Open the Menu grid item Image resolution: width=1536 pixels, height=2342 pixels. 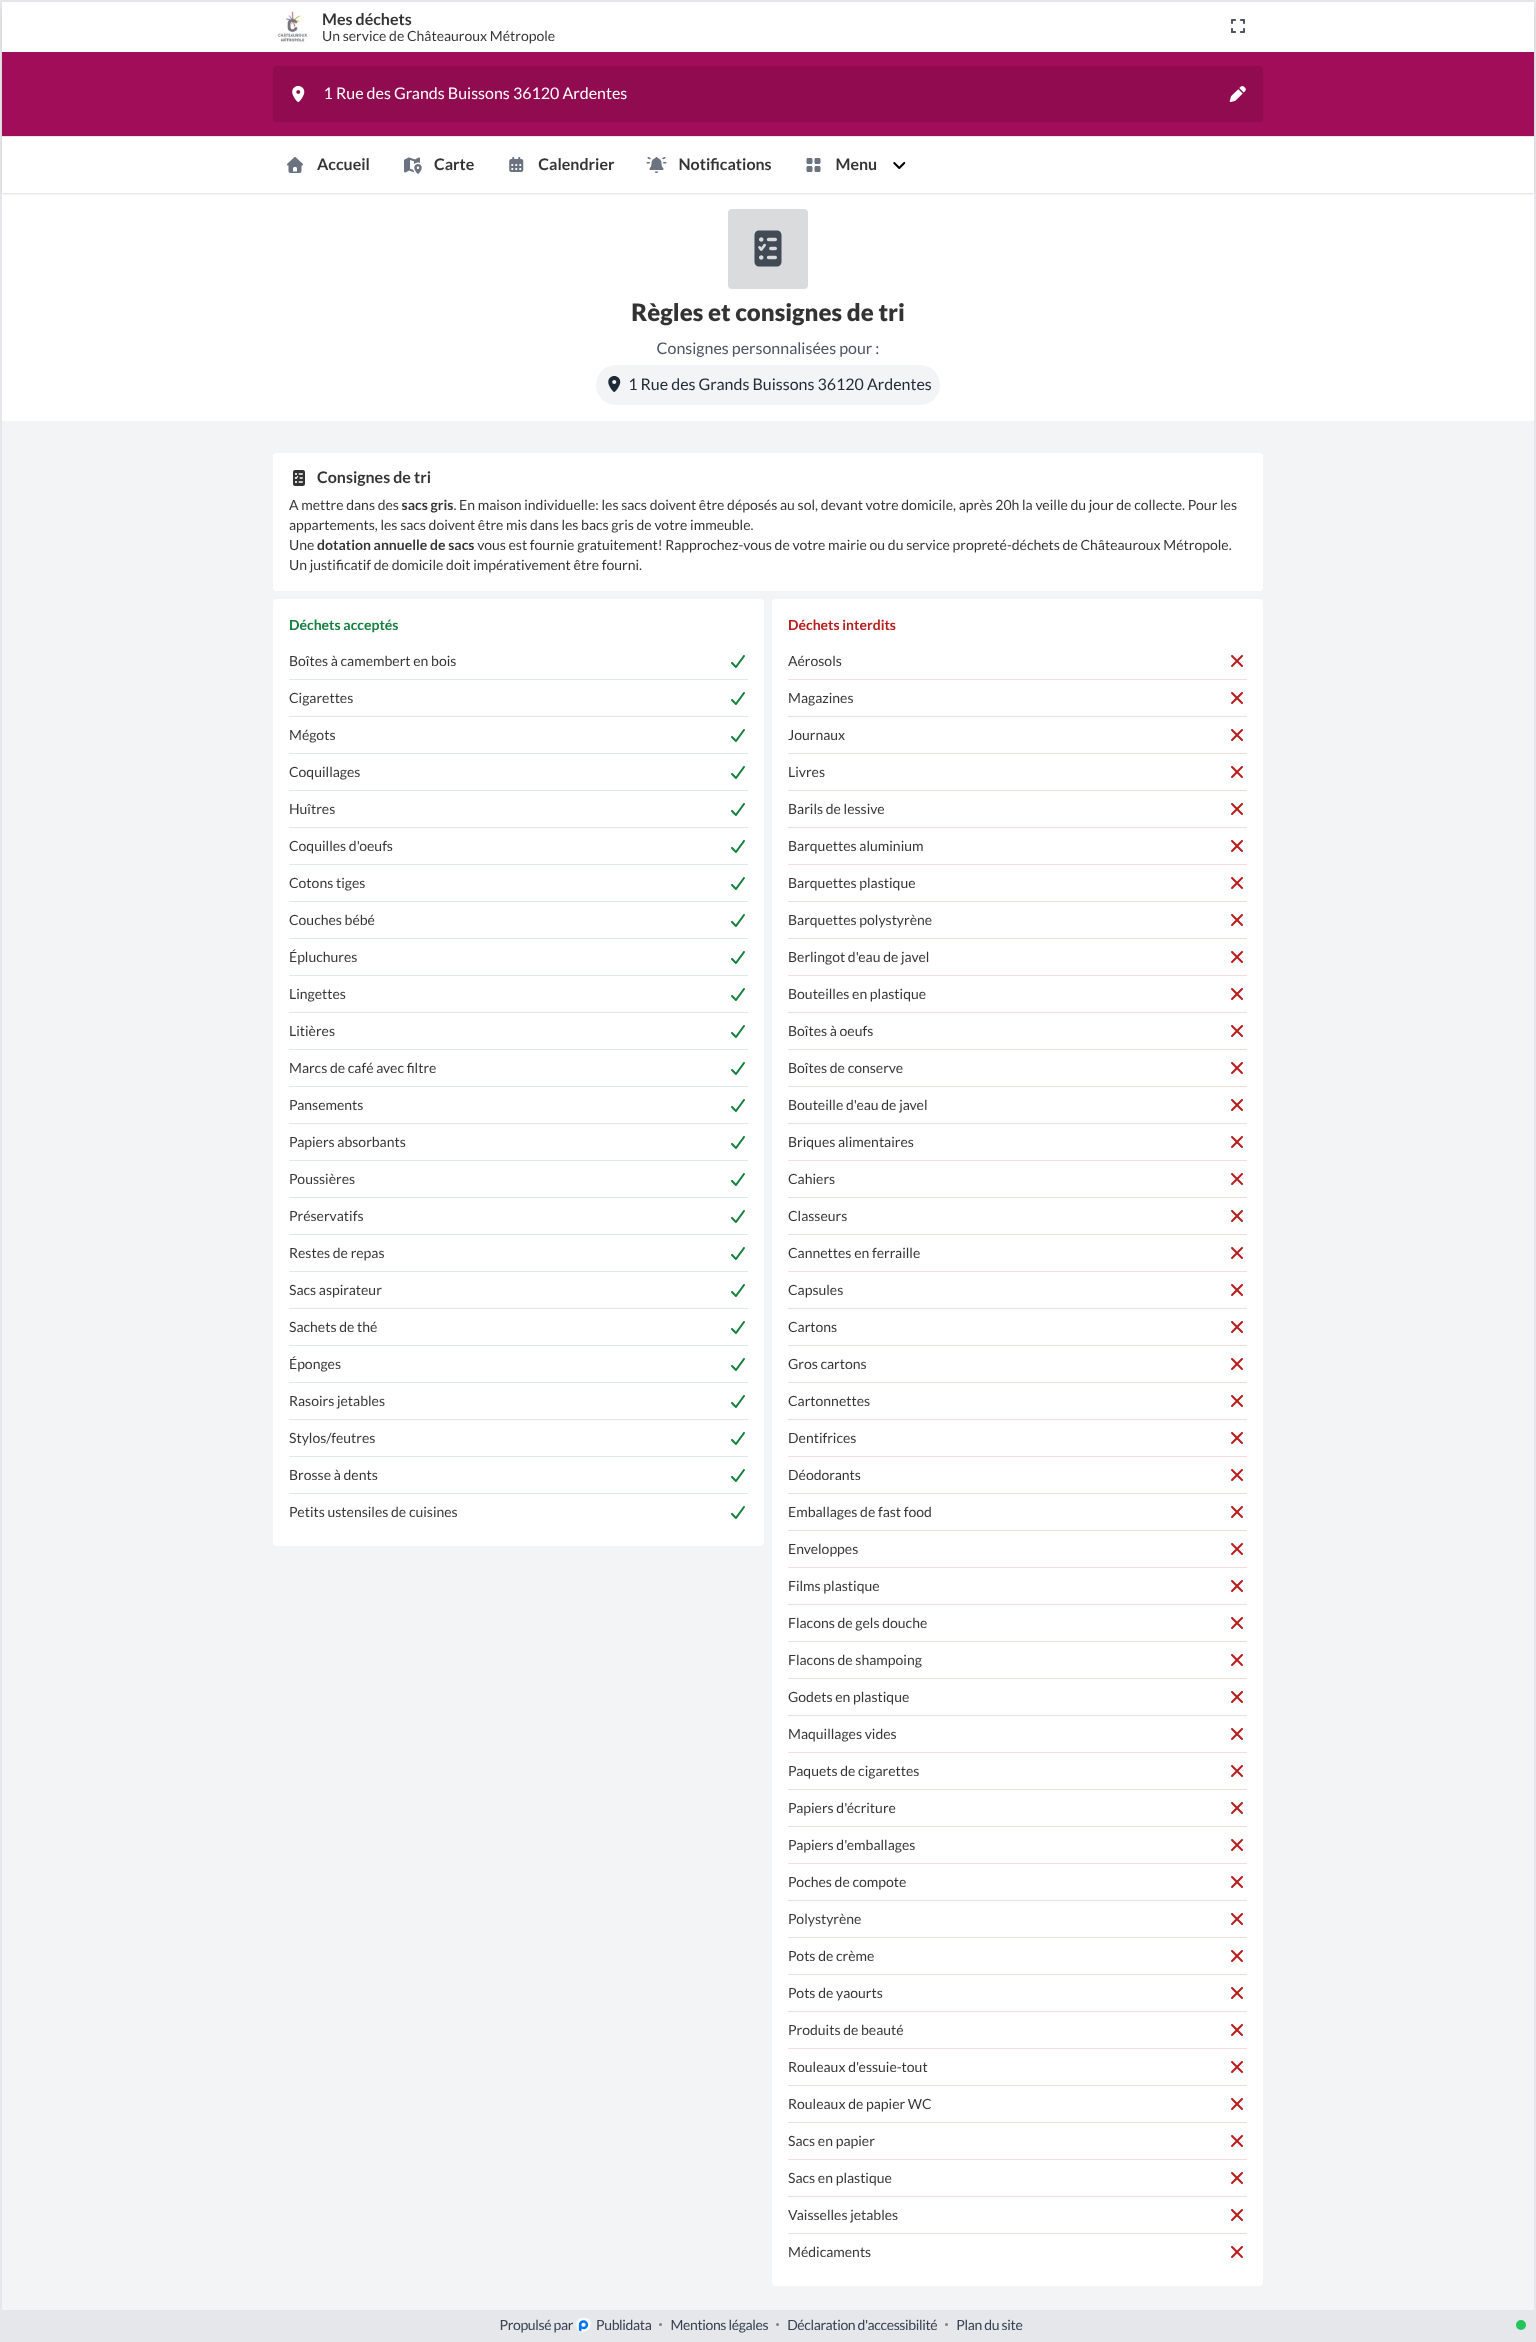coord(856,165)
